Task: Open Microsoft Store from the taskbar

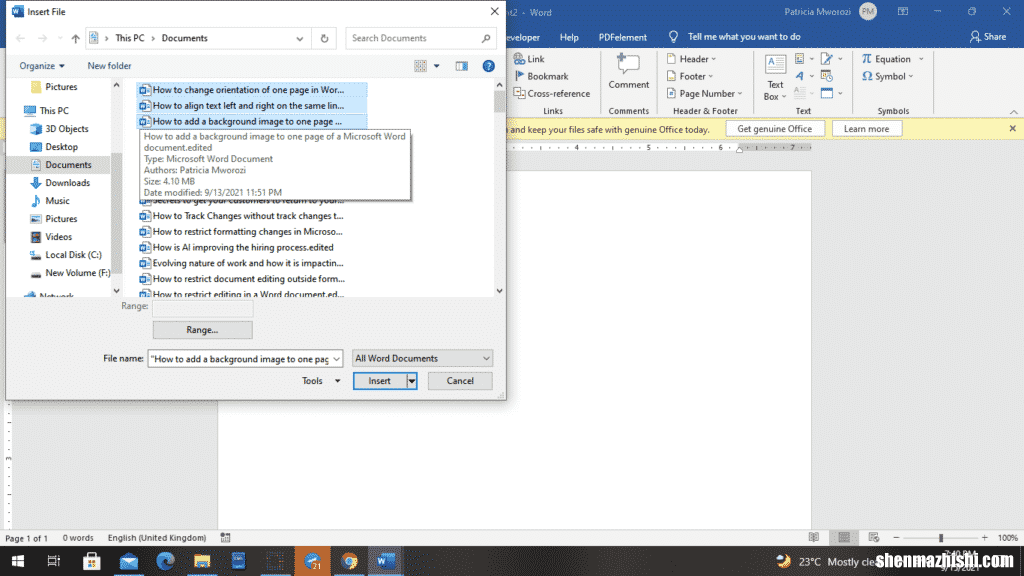Action: 91,561
